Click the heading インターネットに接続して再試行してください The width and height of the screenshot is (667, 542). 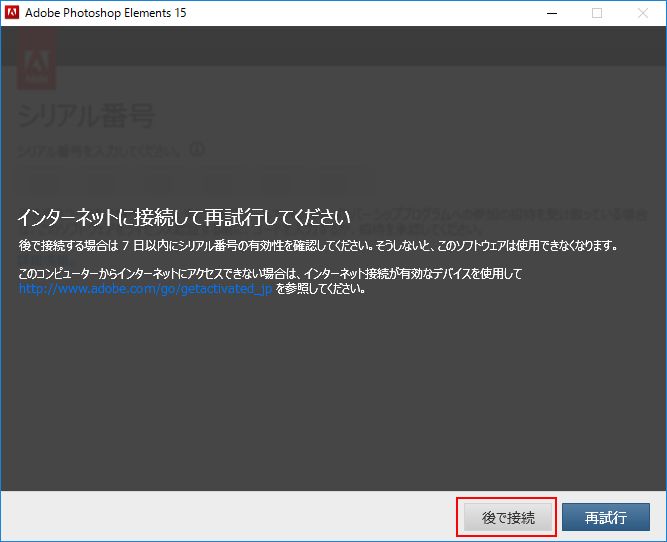point(184,217)
